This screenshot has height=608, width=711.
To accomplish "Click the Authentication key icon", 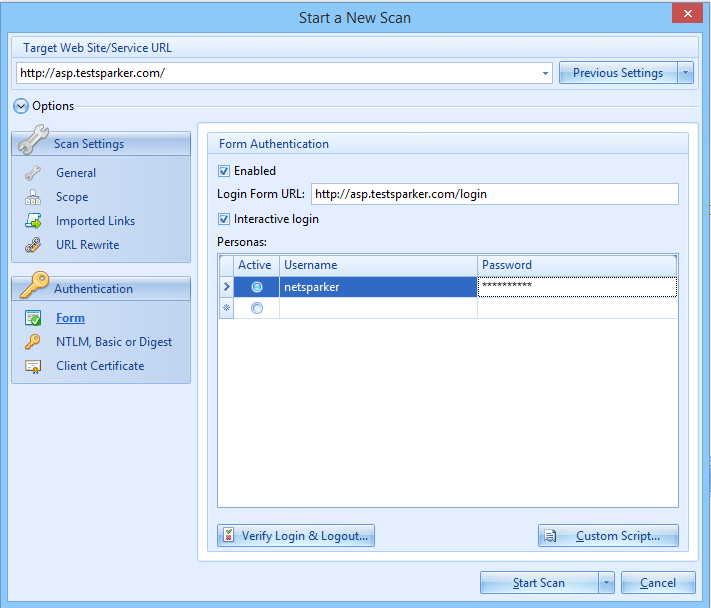I will [x=34, y=285].
